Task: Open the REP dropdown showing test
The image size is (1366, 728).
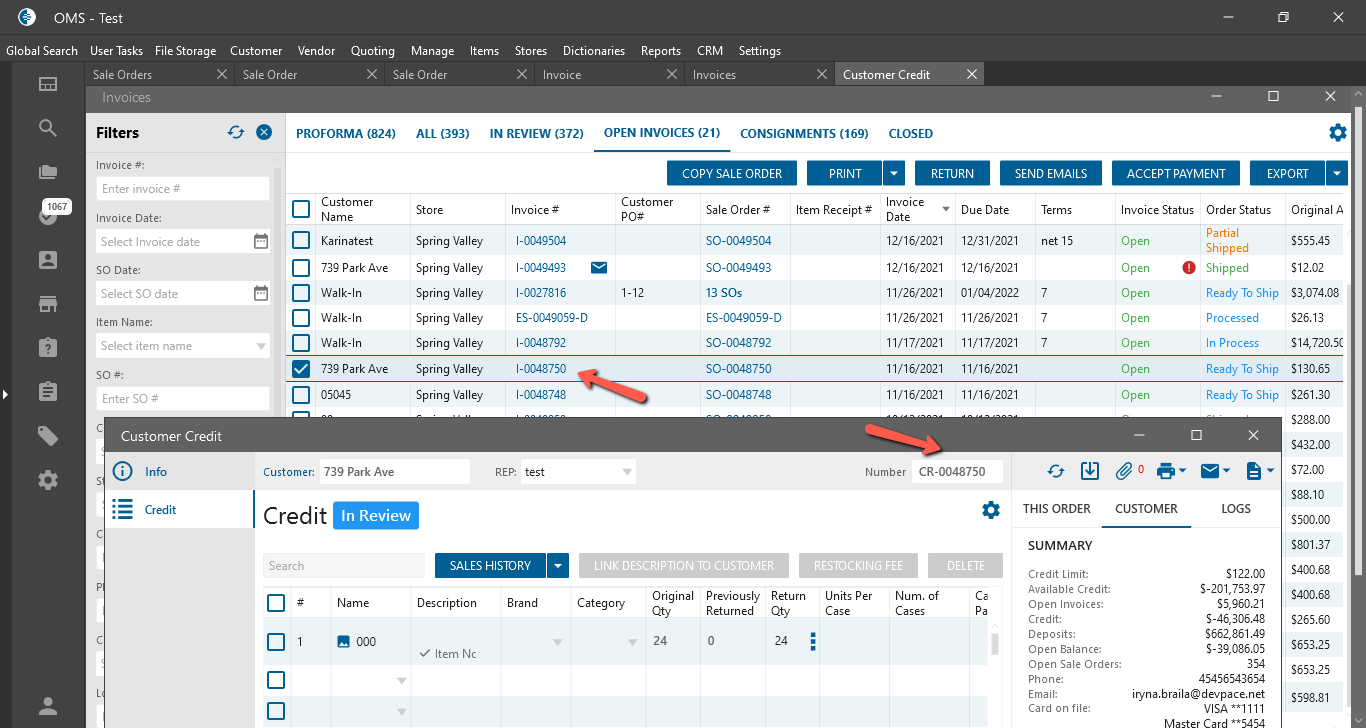Action: [627, 472]
